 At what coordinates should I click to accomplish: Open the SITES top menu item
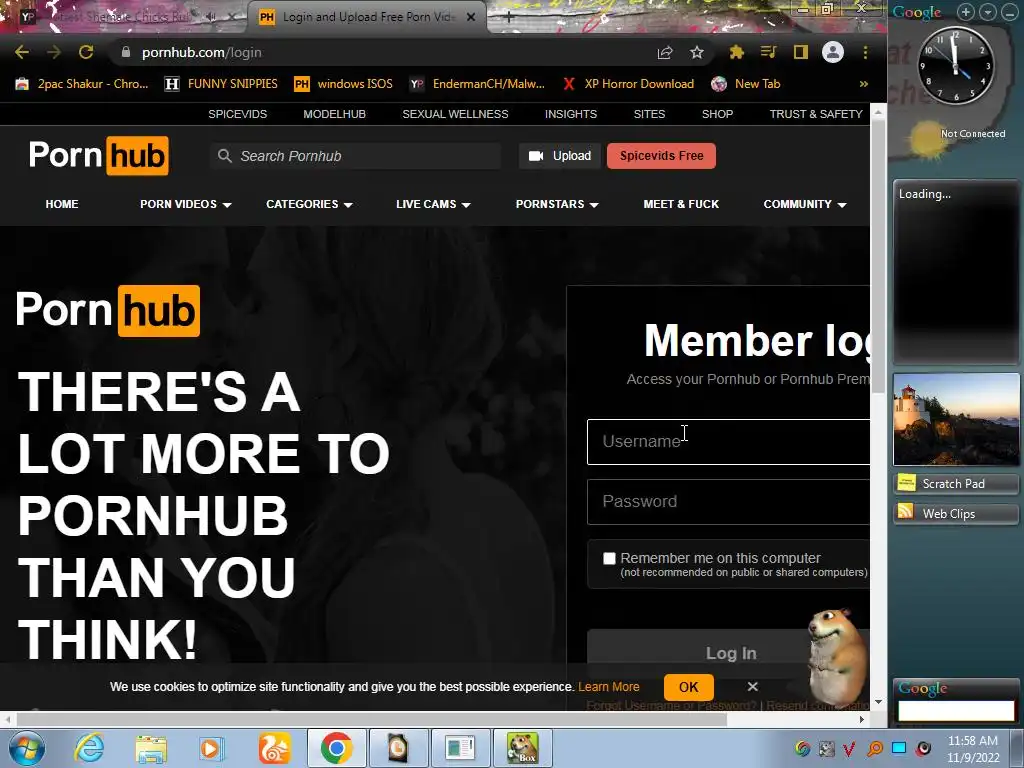point(649,114)
